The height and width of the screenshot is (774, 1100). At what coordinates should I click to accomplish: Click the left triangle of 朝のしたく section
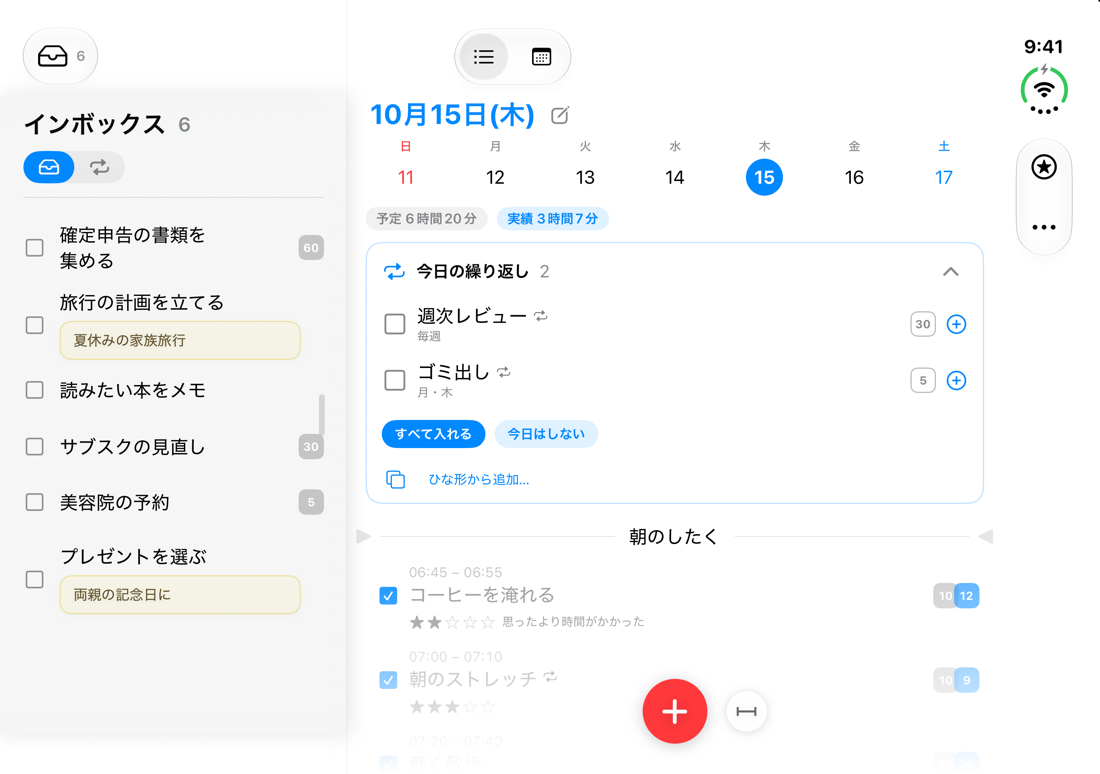tap(363, 537)
